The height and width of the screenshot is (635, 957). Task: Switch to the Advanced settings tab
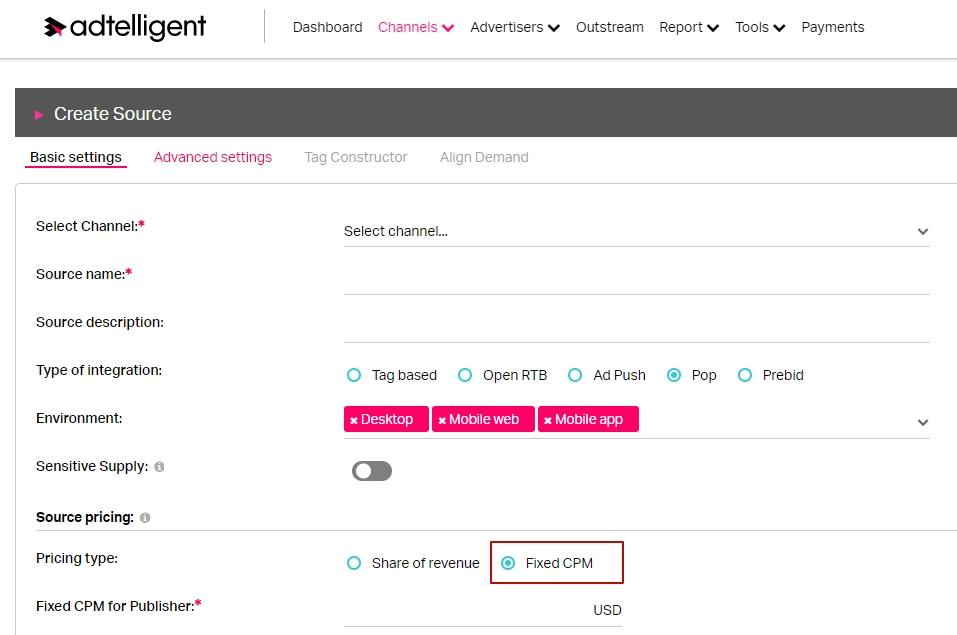(212, 158)
